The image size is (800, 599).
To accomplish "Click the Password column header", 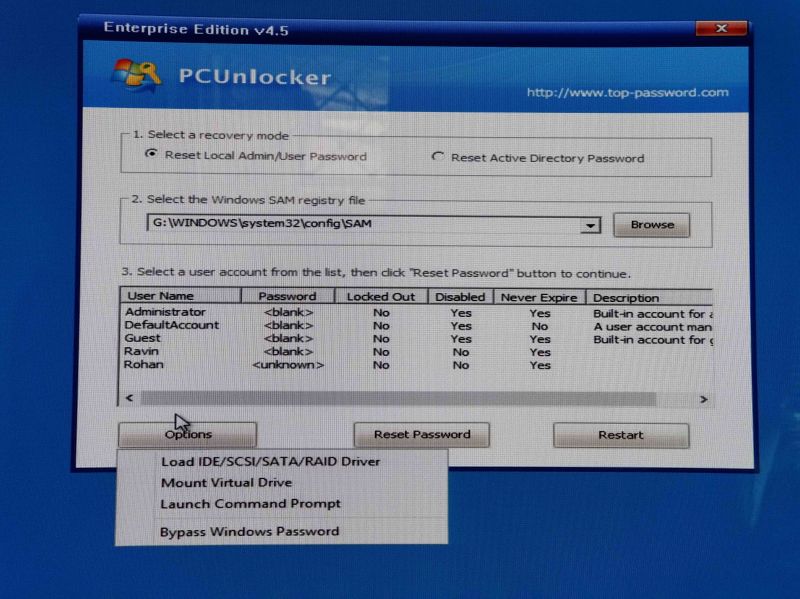I will [287, 296].
